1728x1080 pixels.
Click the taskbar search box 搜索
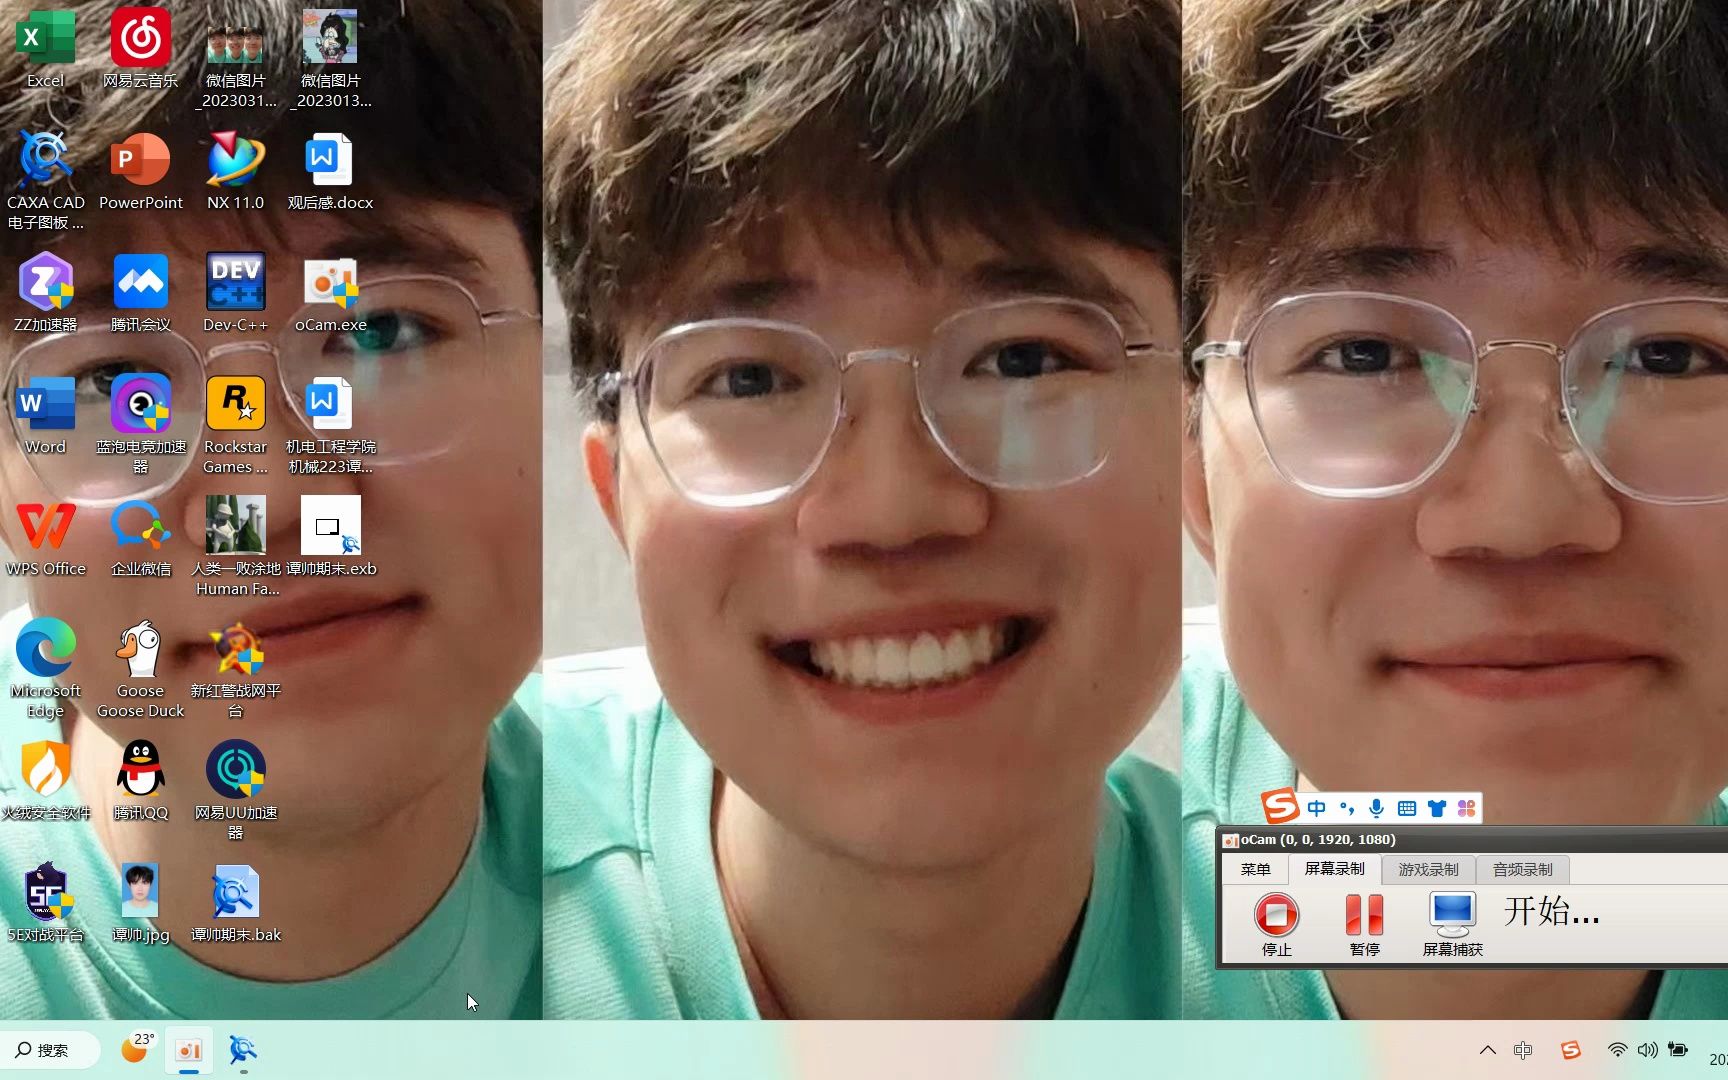pyautogui.click(x=50, y=1050)
